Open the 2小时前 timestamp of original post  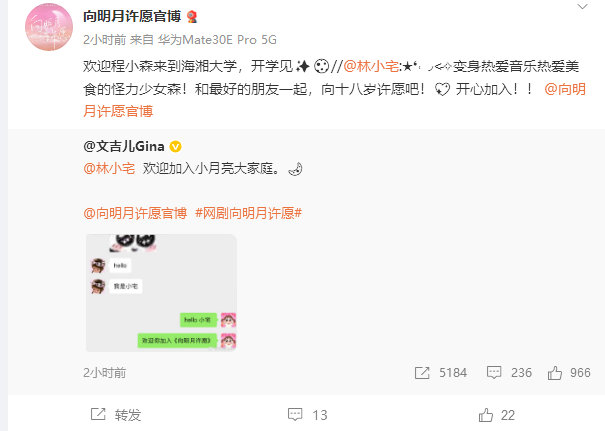105,373
